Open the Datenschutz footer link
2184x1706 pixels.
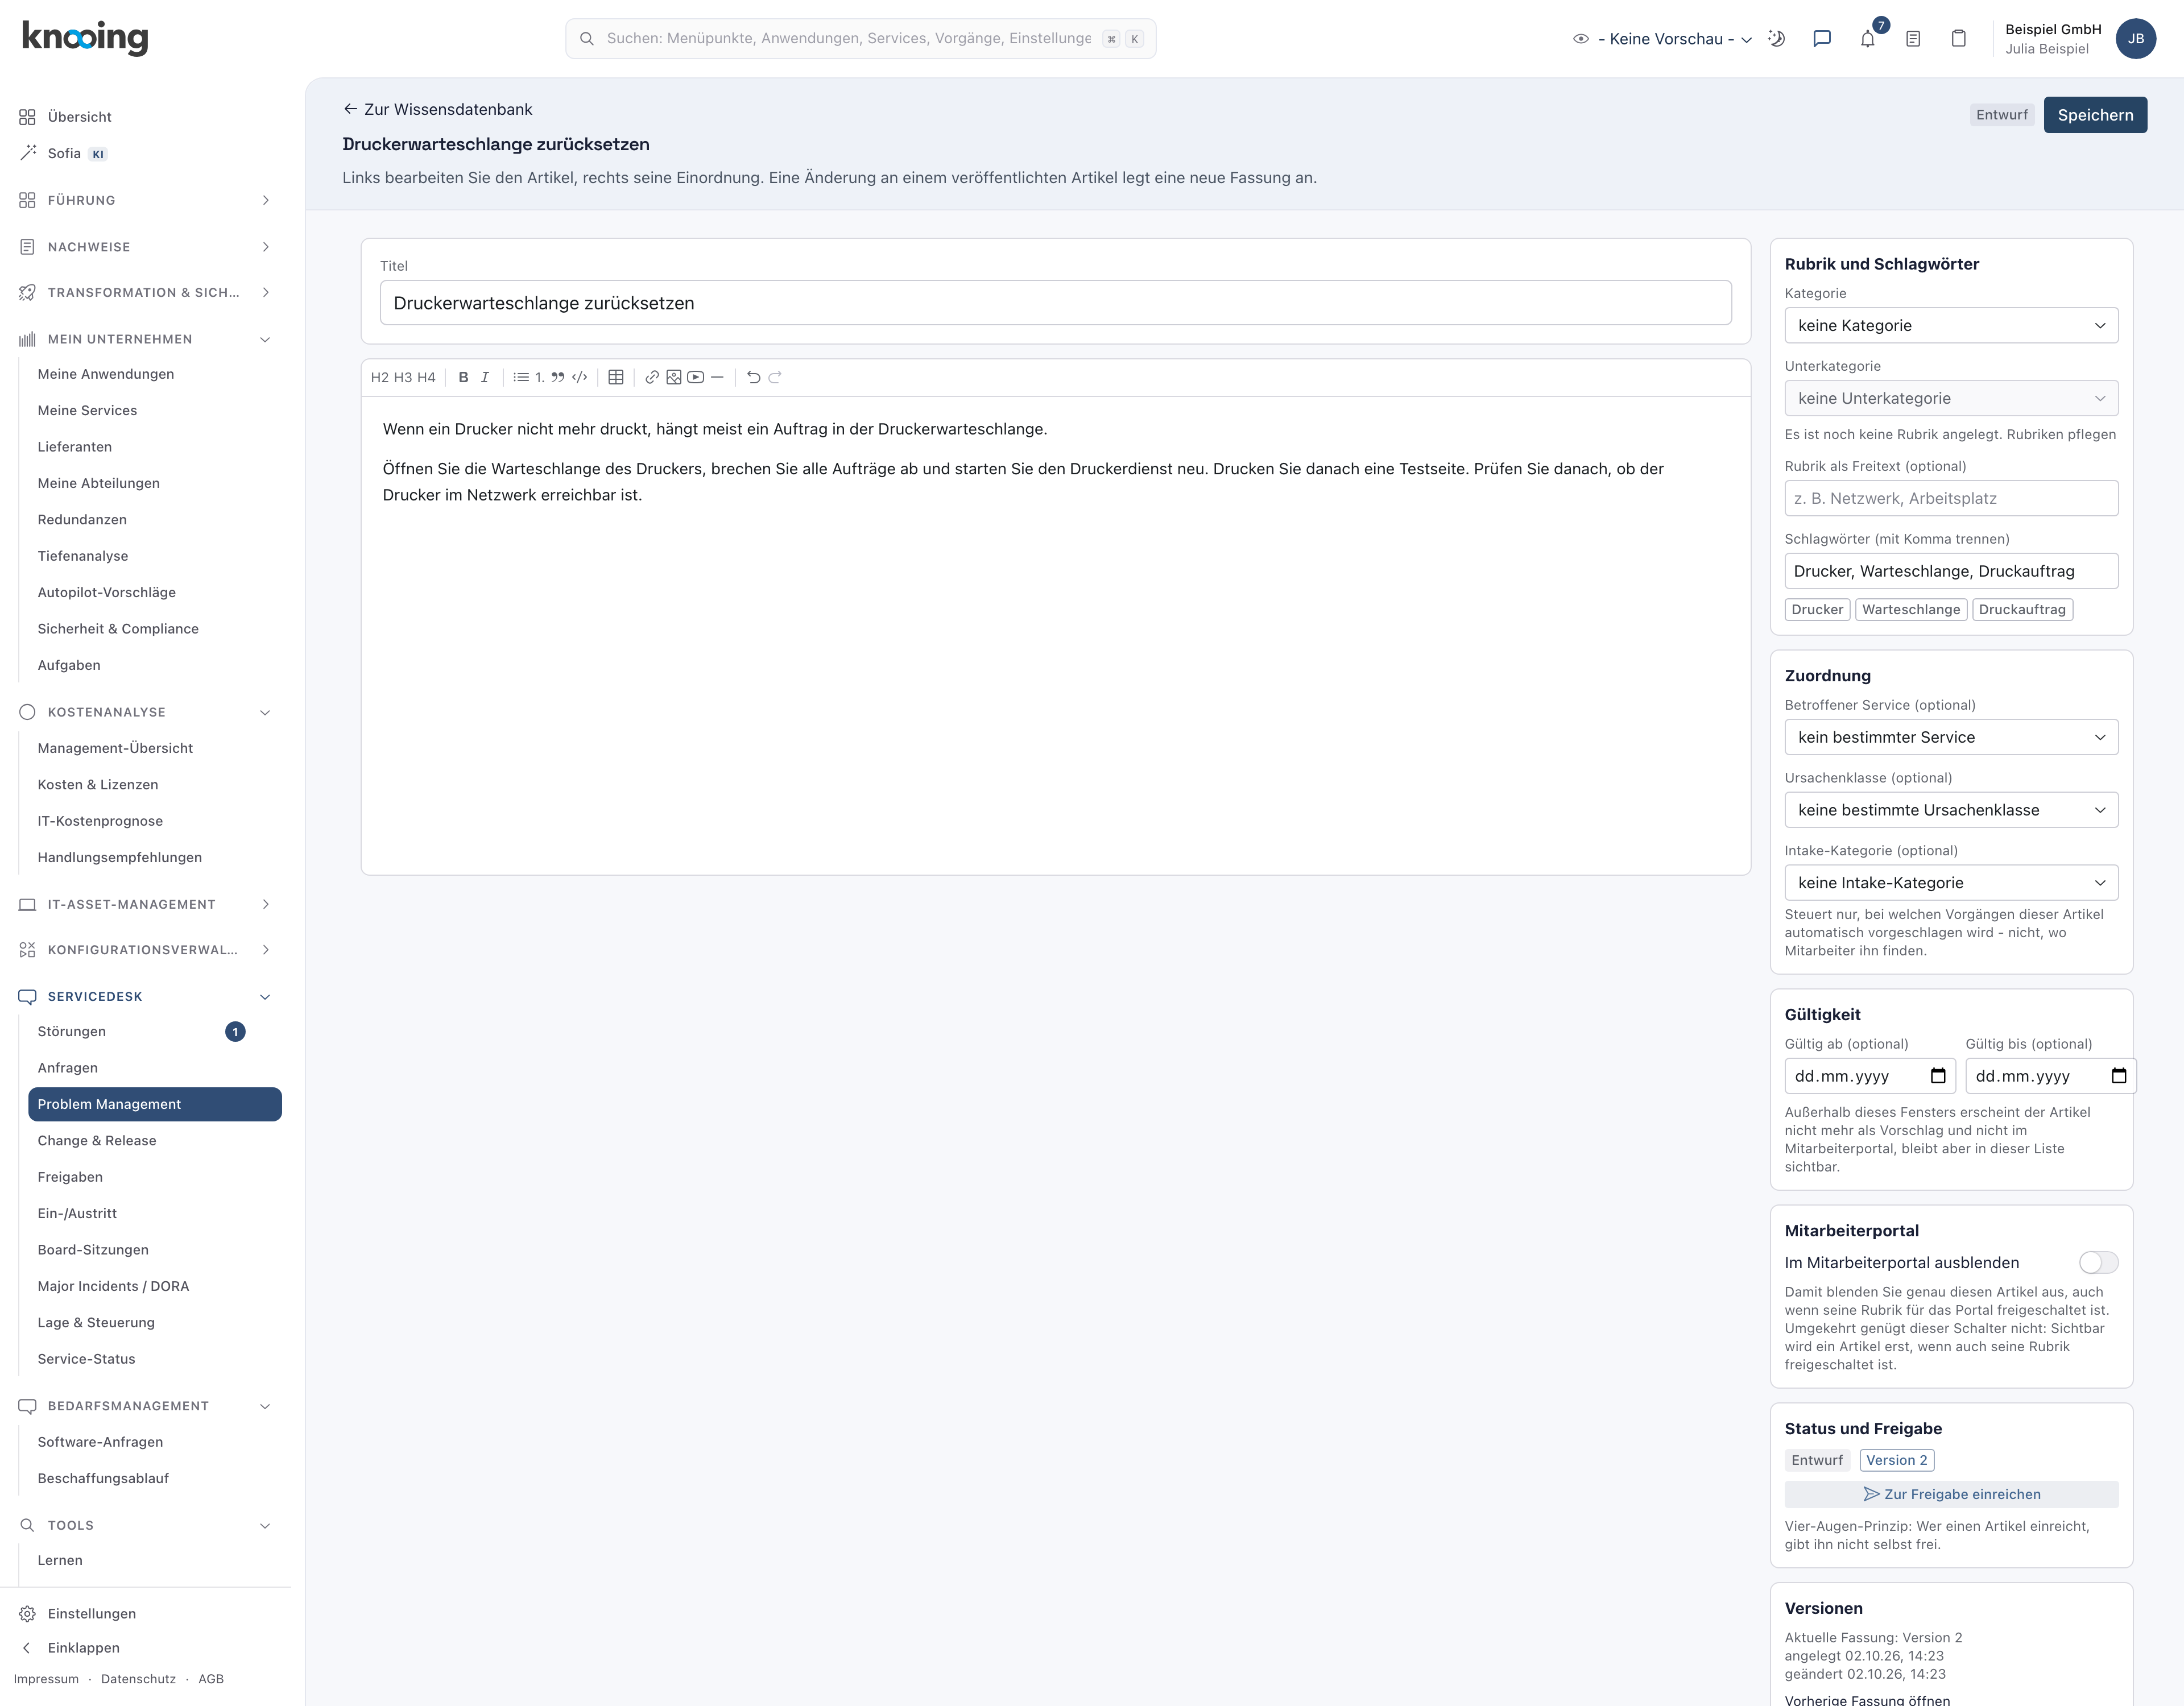coord(138,1679)
